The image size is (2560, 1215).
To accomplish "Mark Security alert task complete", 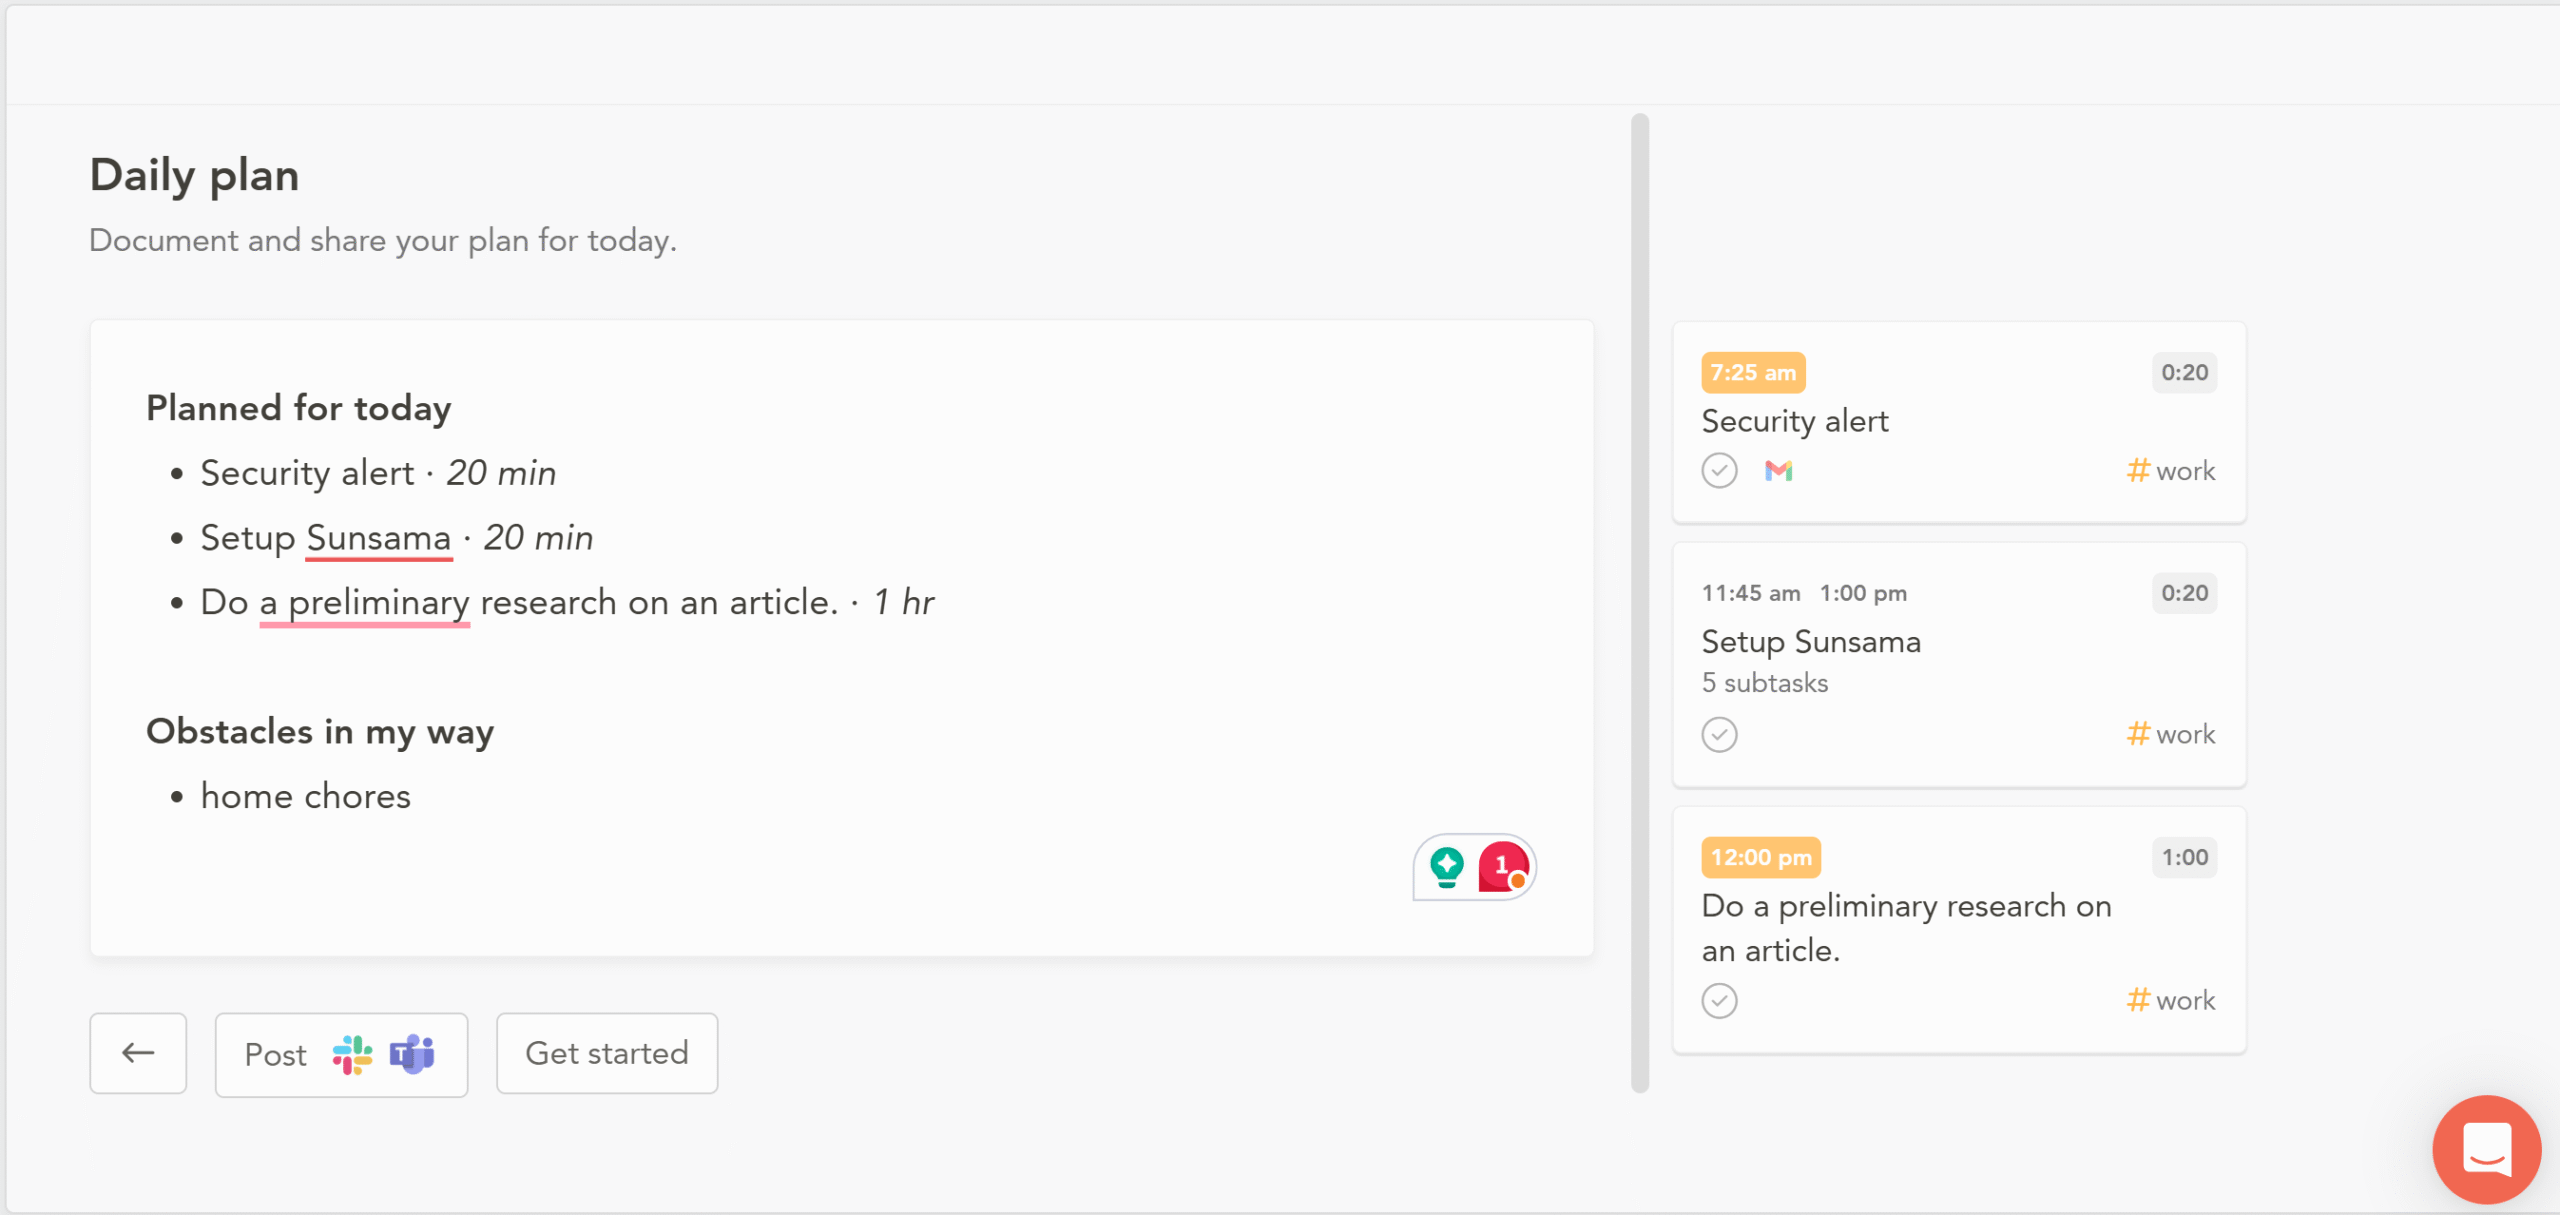I will click(1720, 471).
